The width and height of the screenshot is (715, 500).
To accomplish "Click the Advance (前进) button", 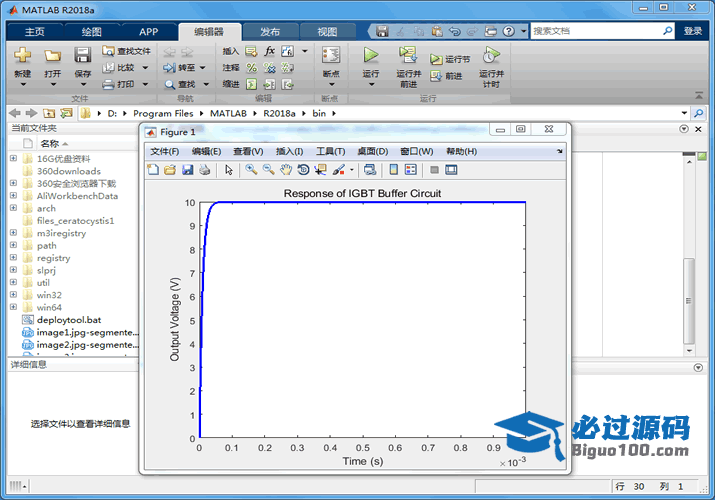I will 447,76.
